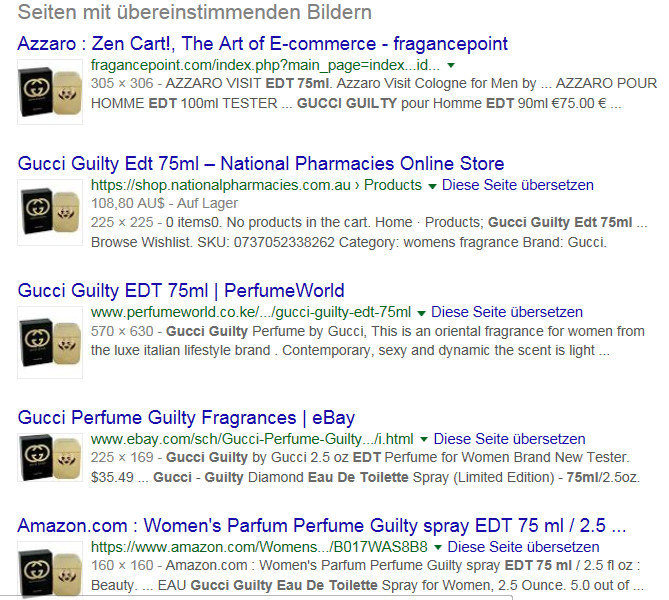Expand dropdown arrow next to perfumeworld.co.ke URL
This screenshot has width=669, height=600.
point(421,313)
